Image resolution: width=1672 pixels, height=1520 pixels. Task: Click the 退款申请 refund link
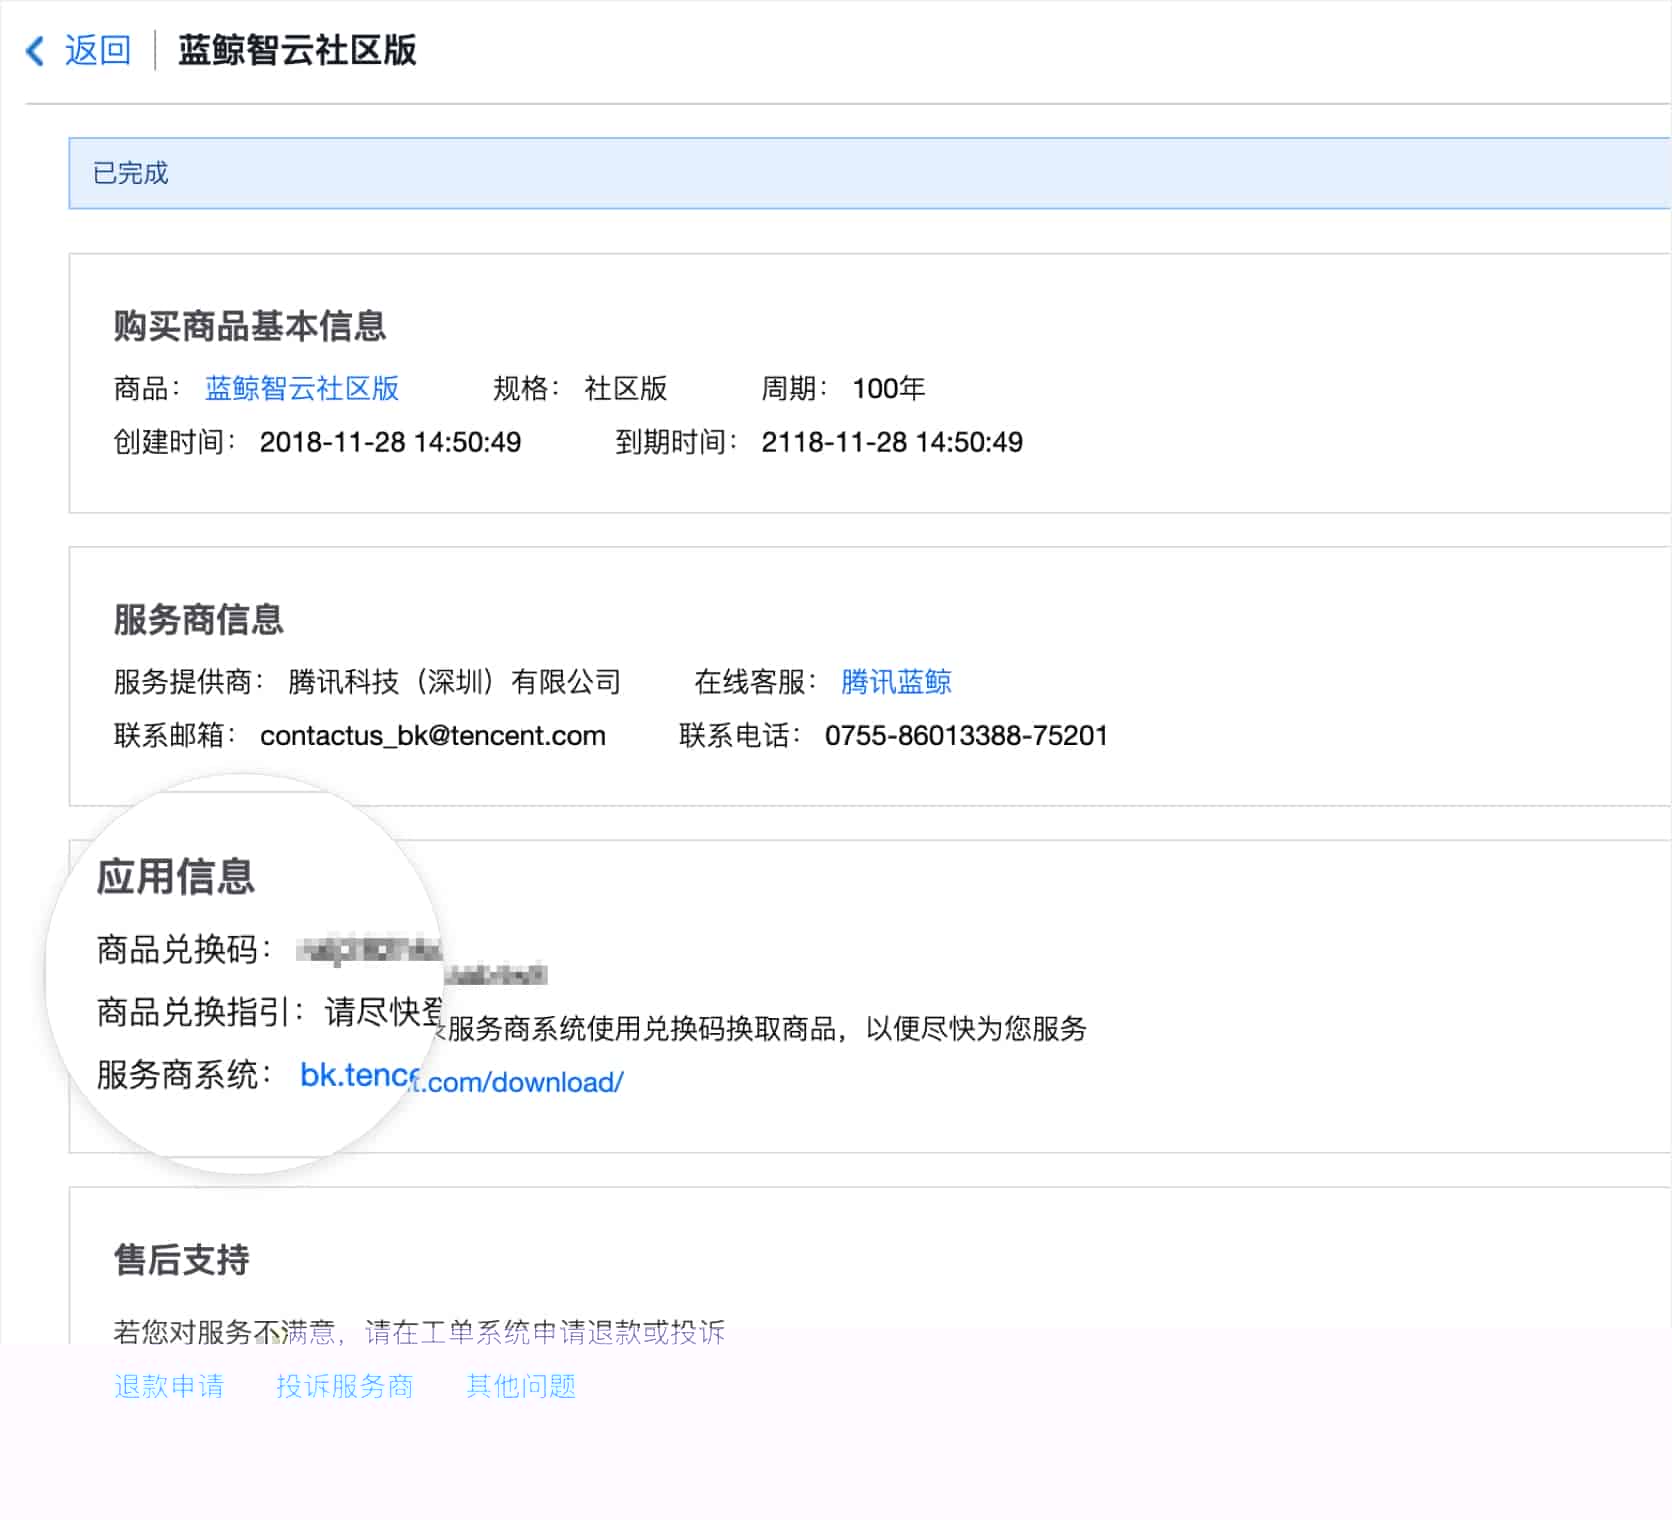(x=169, y=1386)
